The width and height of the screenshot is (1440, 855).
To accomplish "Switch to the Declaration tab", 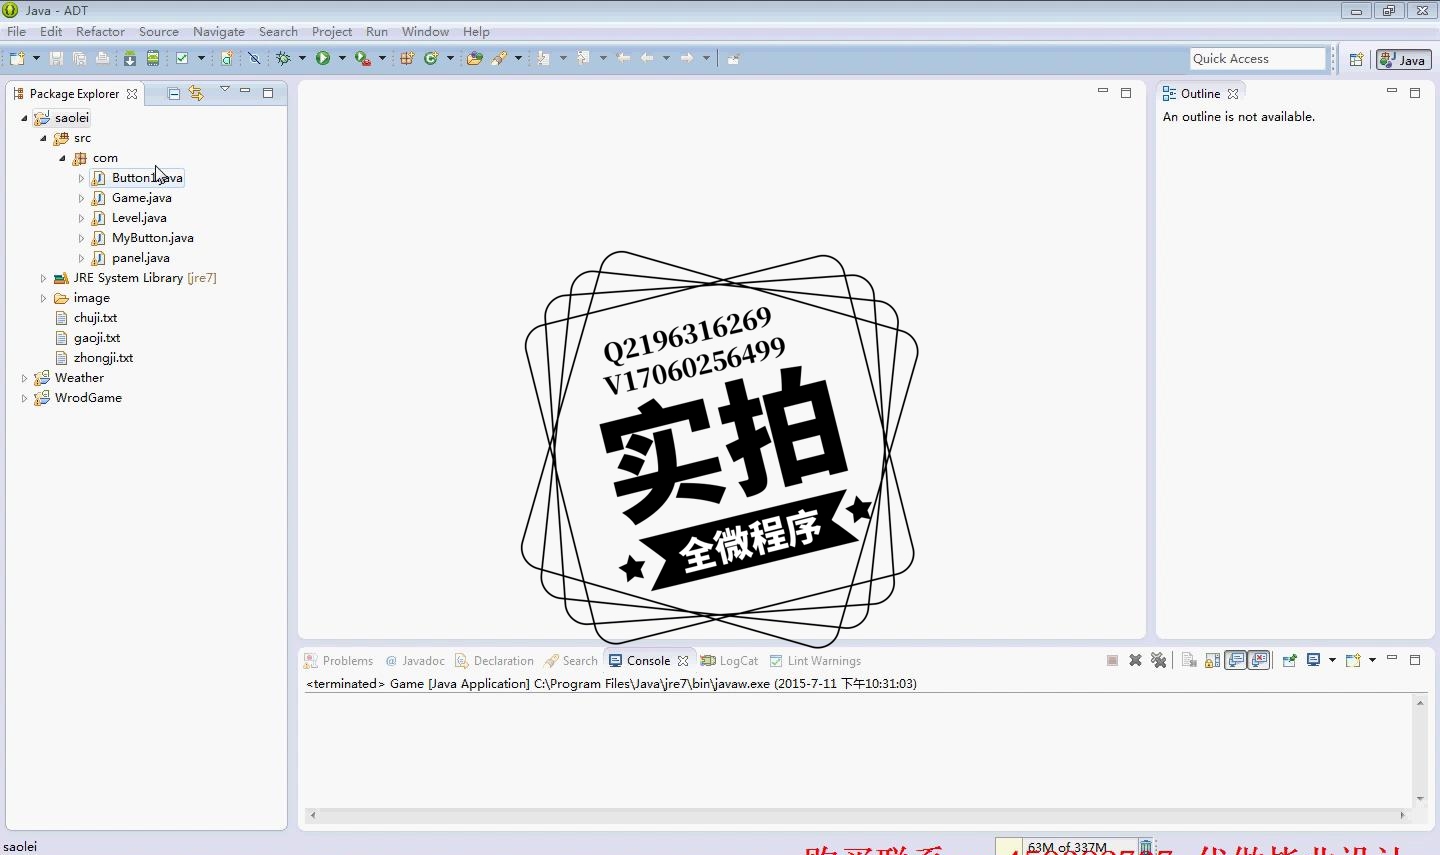I will click(494, 661).
